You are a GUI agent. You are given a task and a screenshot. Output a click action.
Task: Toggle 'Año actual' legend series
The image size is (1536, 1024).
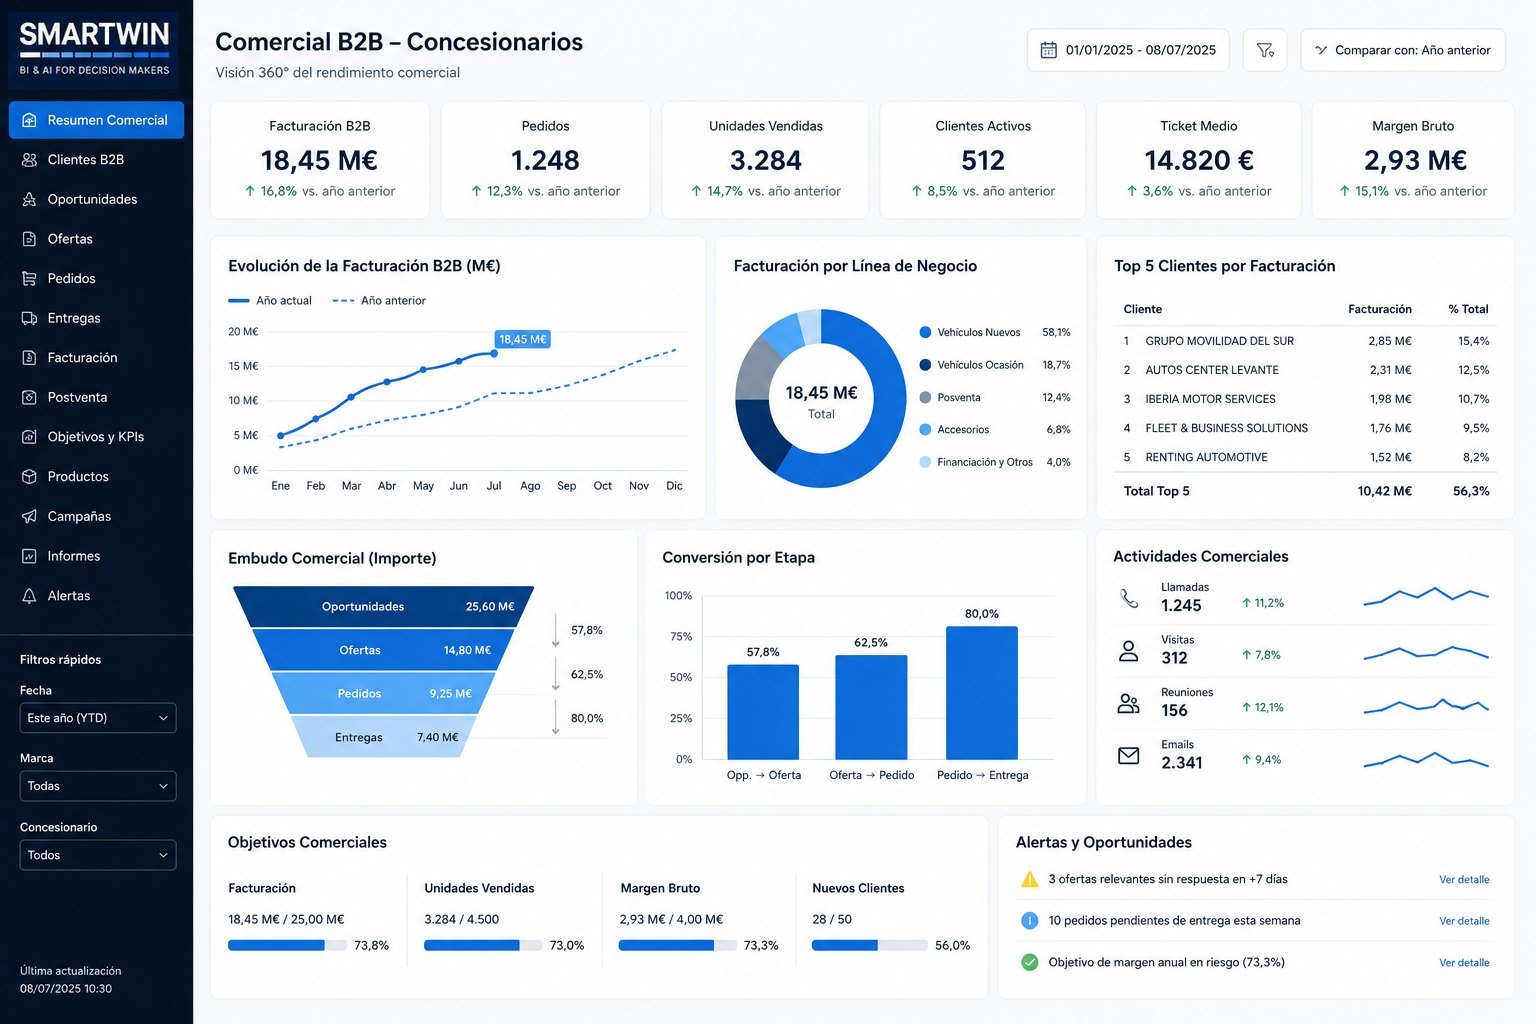point(270,300)
